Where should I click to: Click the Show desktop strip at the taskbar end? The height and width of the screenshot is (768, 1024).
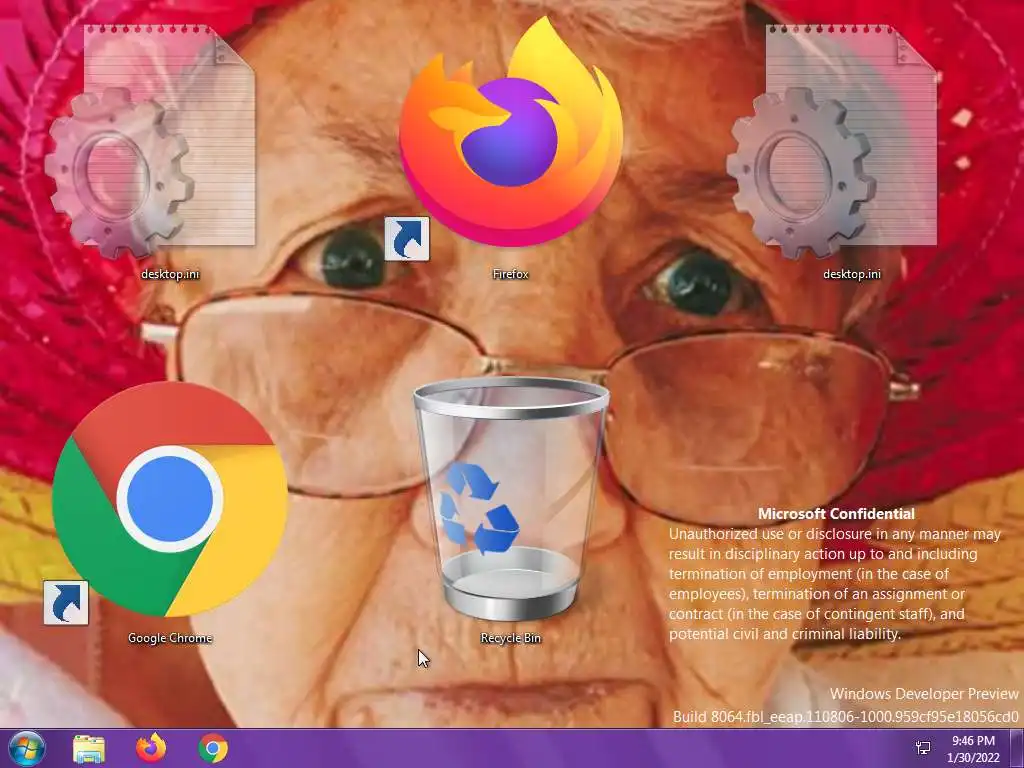(1017, 748)
